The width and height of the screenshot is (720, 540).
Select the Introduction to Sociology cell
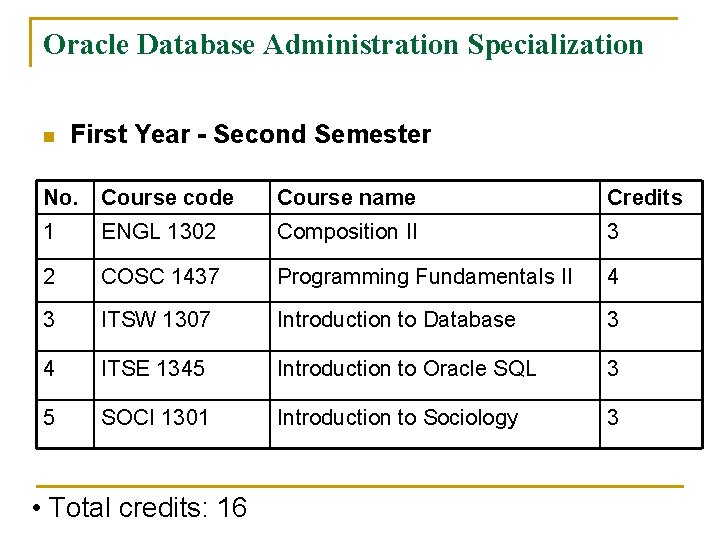click(x=397, y=418)
